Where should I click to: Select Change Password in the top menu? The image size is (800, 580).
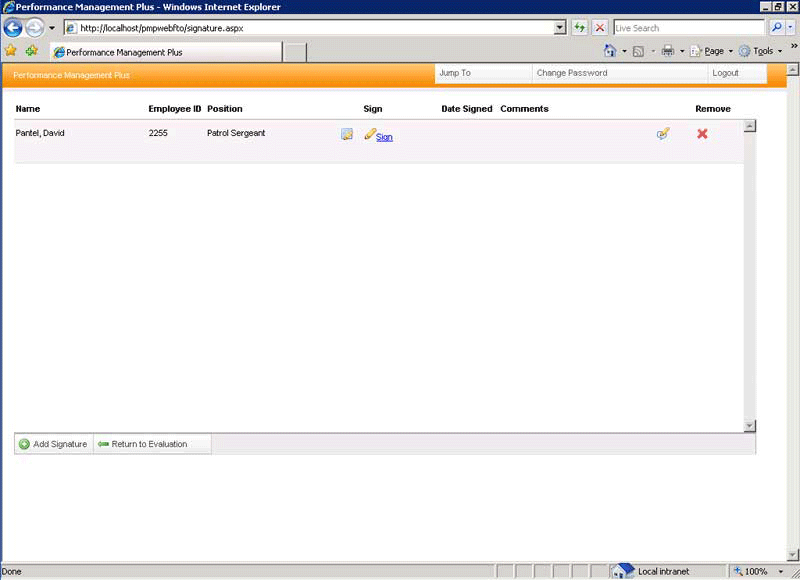pyautogui.click(x=571, y=73)
